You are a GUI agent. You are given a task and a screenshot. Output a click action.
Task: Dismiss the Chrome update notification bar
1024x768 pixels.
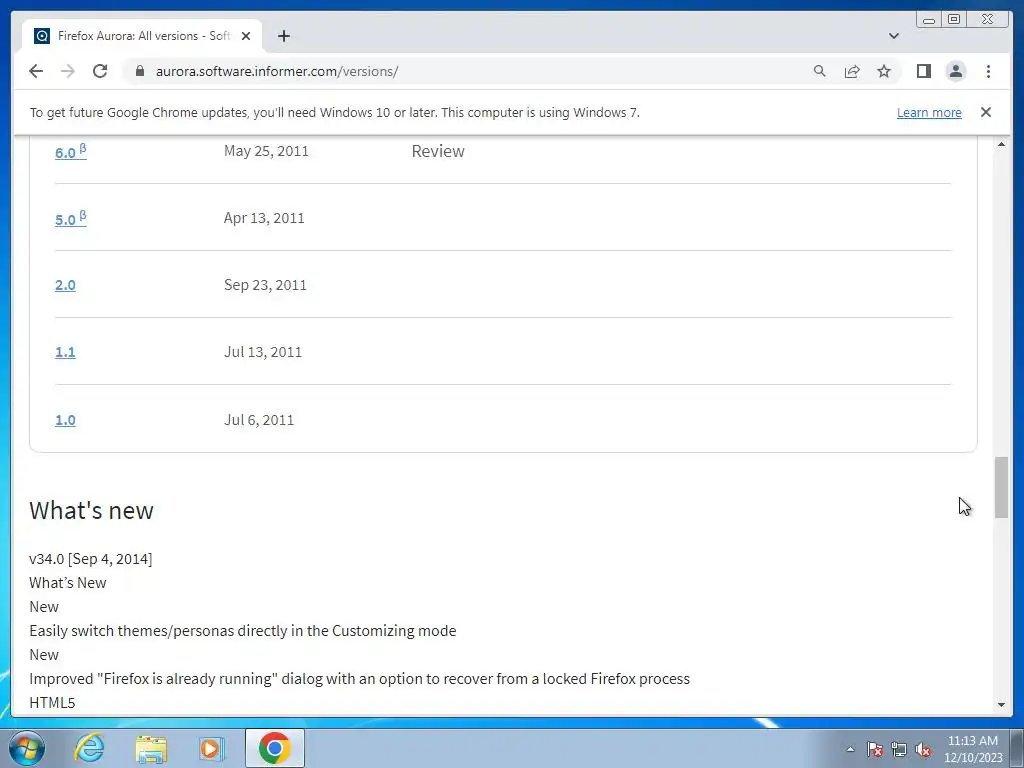coord(985,112)
